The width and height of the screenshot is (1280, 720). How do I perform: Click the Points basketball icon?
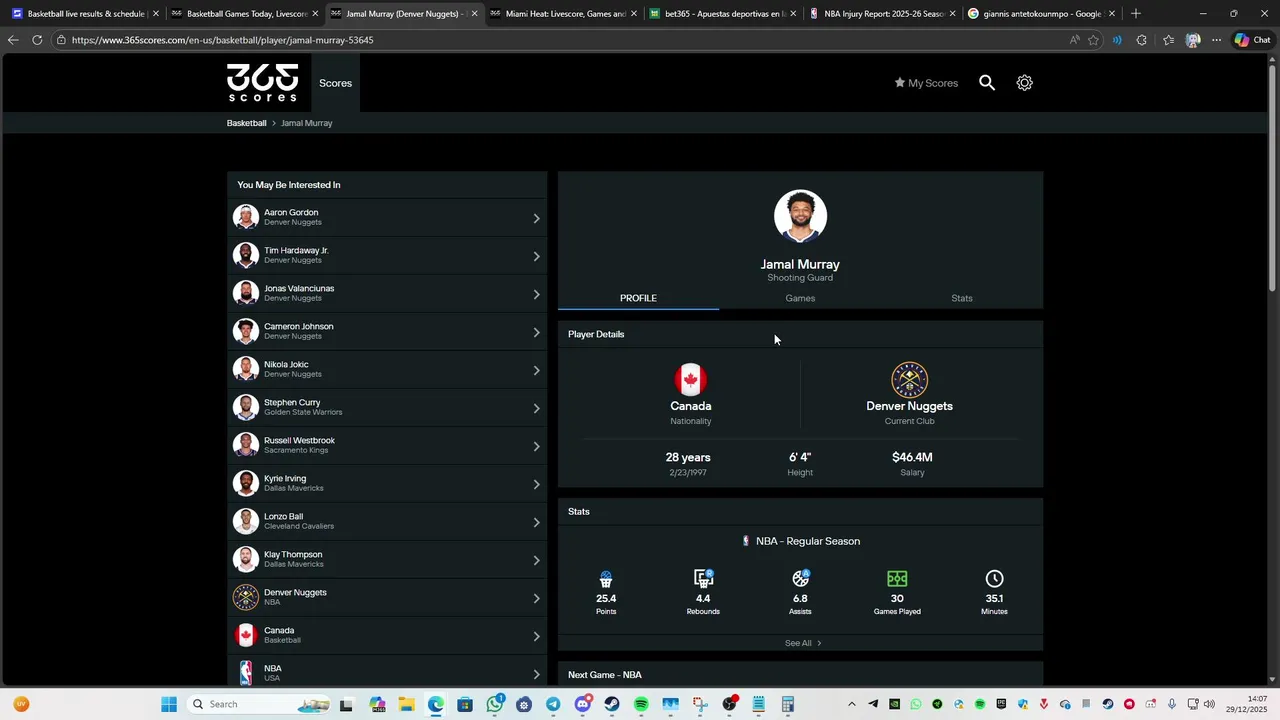(x=606, y=579)
